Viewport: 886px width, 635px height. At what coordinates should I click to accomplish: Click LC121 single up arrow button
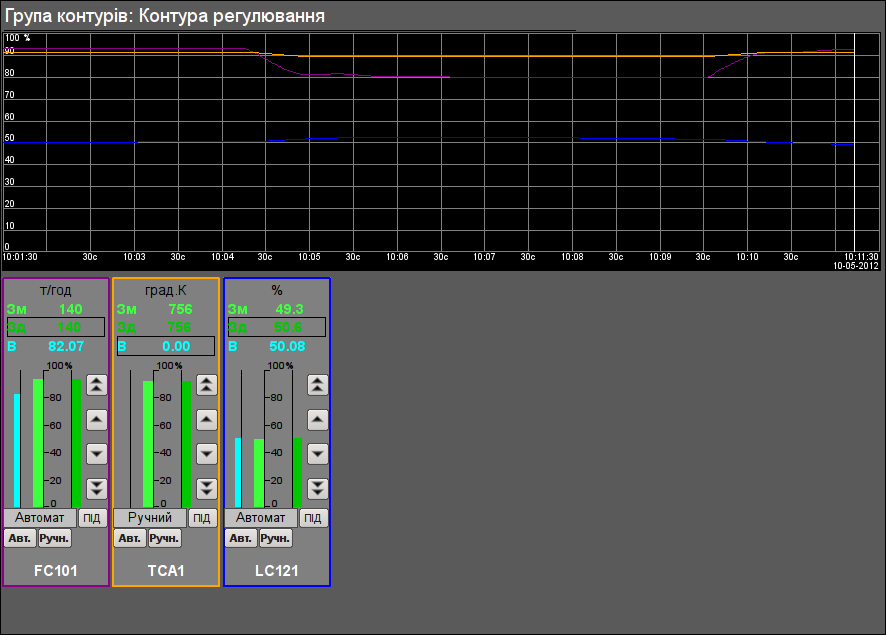[318, 420]
